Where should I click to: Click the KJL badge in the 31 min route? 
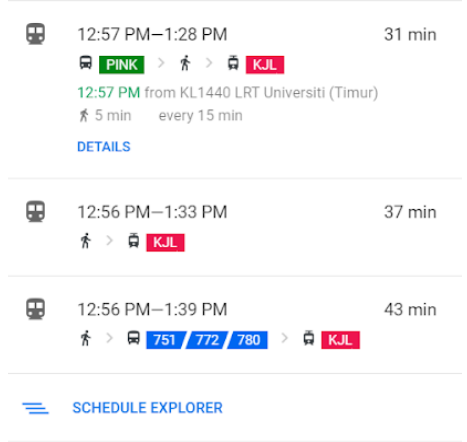tap(265, 65)
